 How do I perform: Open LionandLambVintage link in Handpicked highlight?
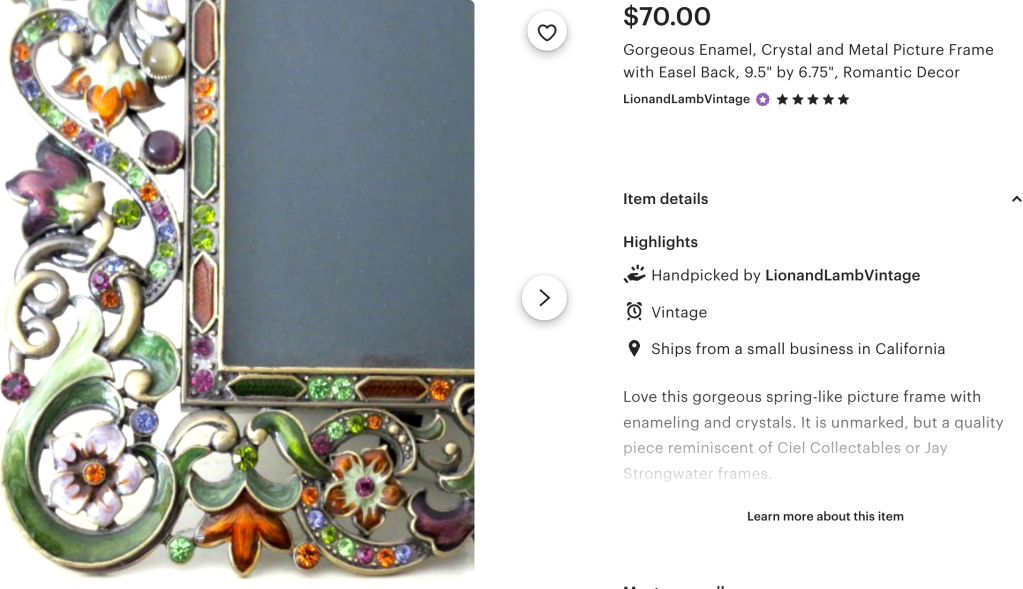842,275
